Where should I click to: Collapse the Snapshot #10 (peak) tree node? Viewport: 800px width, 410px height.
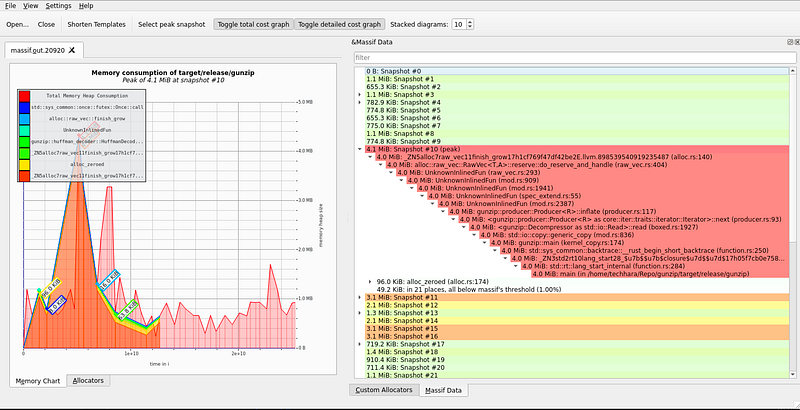(360, 149)
